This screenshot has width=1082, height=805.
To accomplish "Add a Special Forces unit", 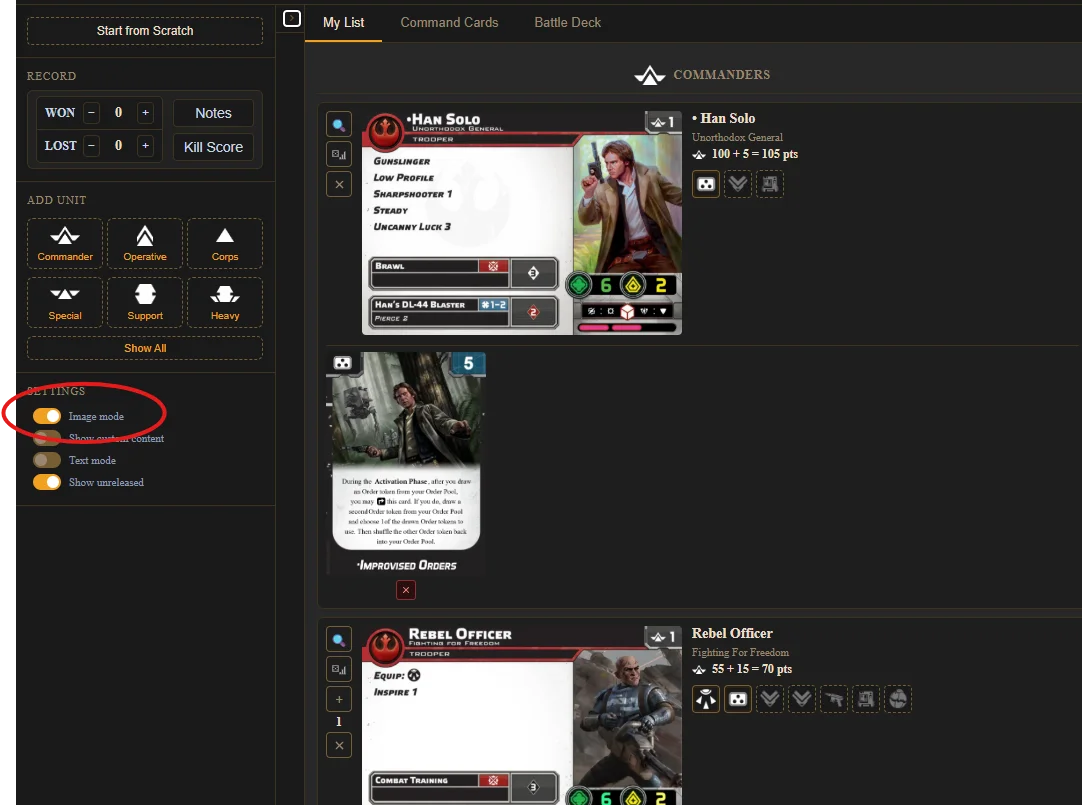I will tap(65, 302).
